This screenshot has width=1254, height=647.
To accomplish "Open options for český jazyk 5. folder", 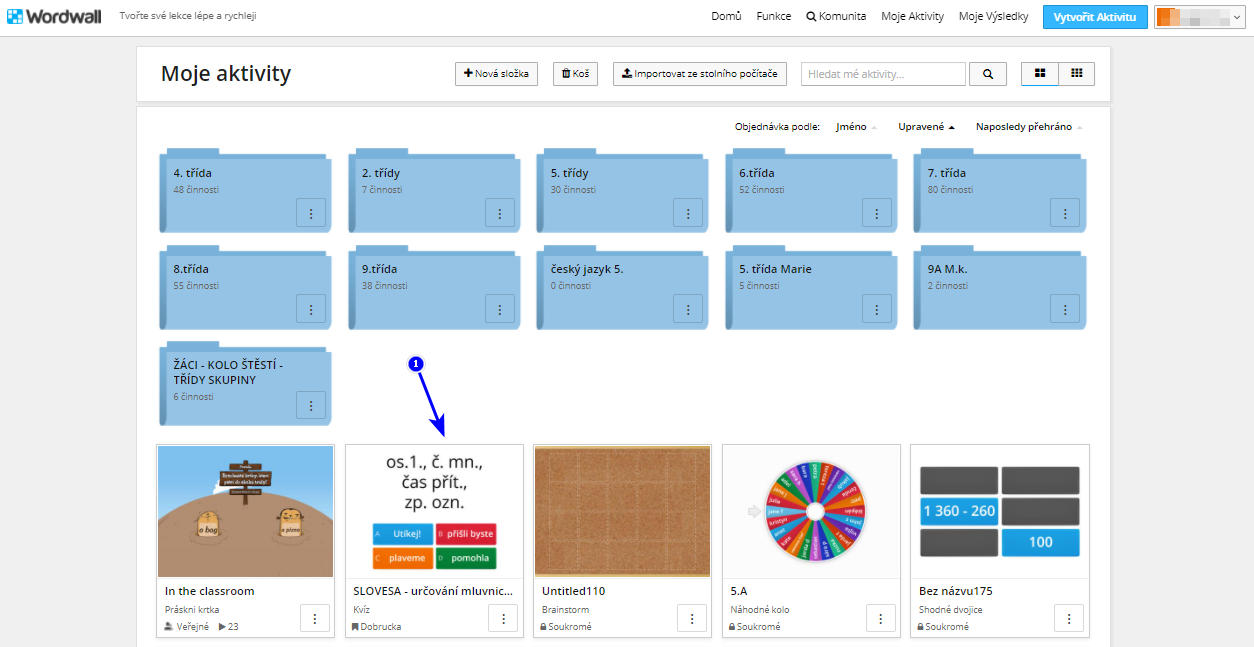I will tap(688, 309).
